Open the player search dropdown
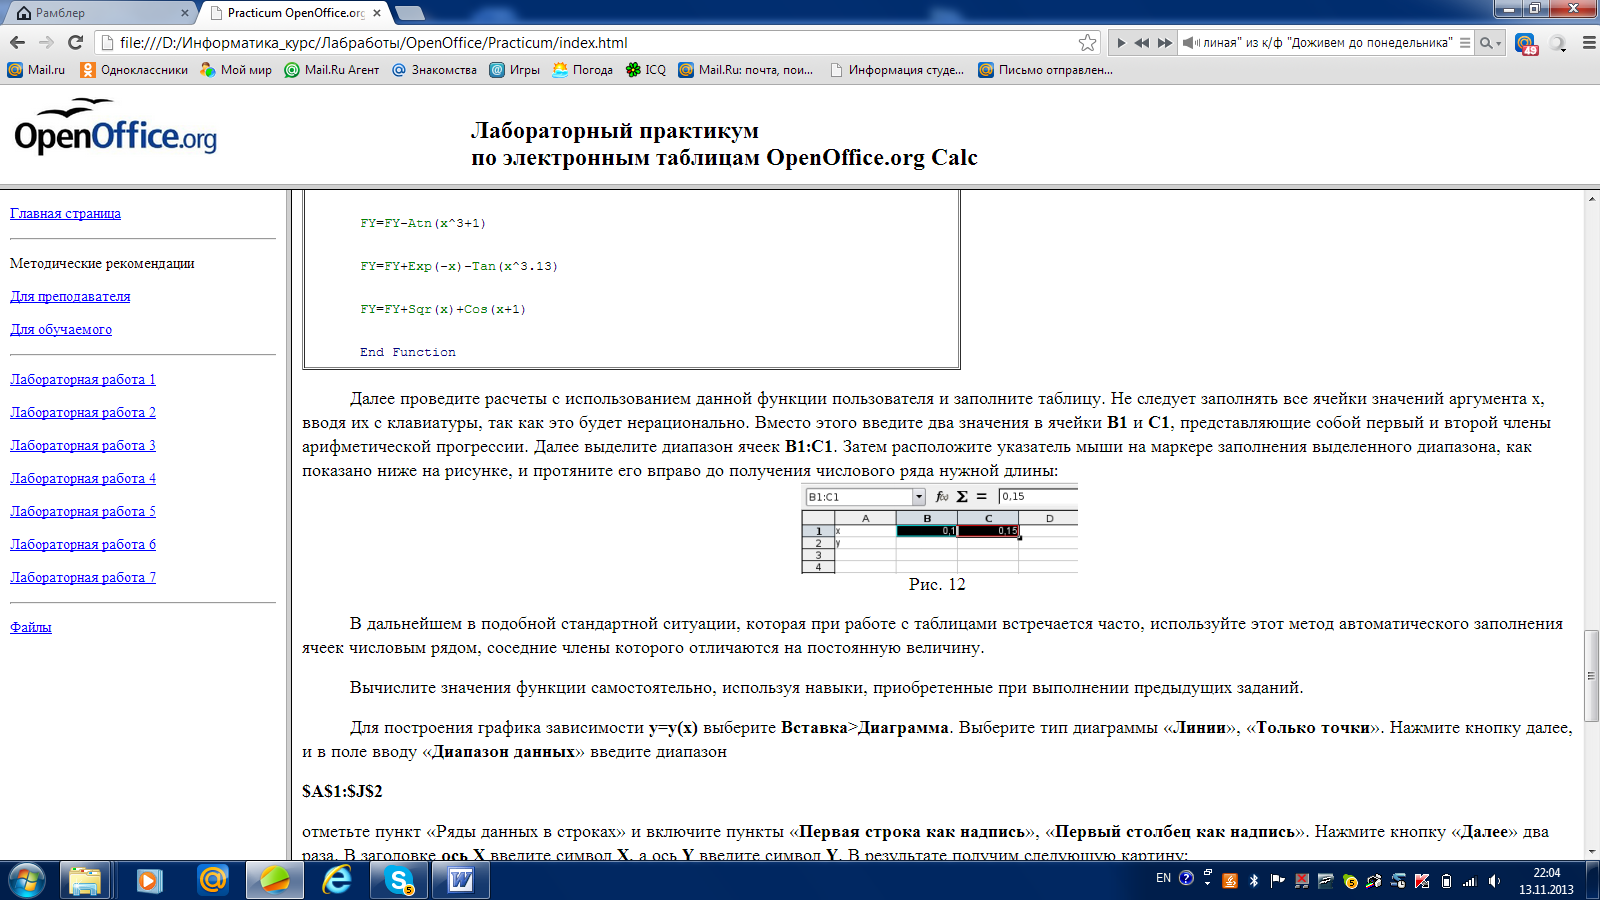The image size is (1600, 900). point(1491,43)
